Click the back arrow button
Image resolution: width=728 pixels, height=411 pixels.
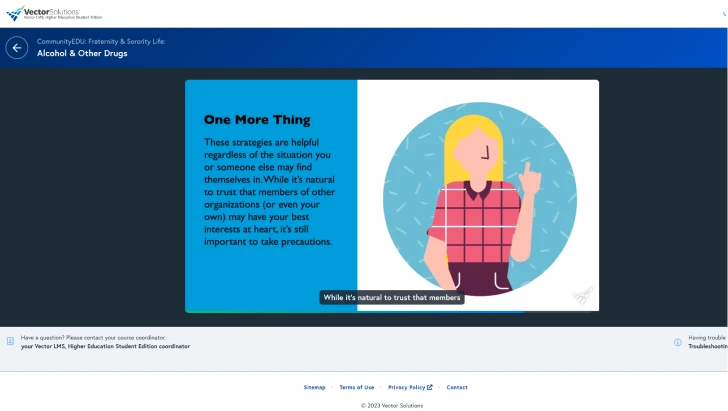tap(16, 48)
